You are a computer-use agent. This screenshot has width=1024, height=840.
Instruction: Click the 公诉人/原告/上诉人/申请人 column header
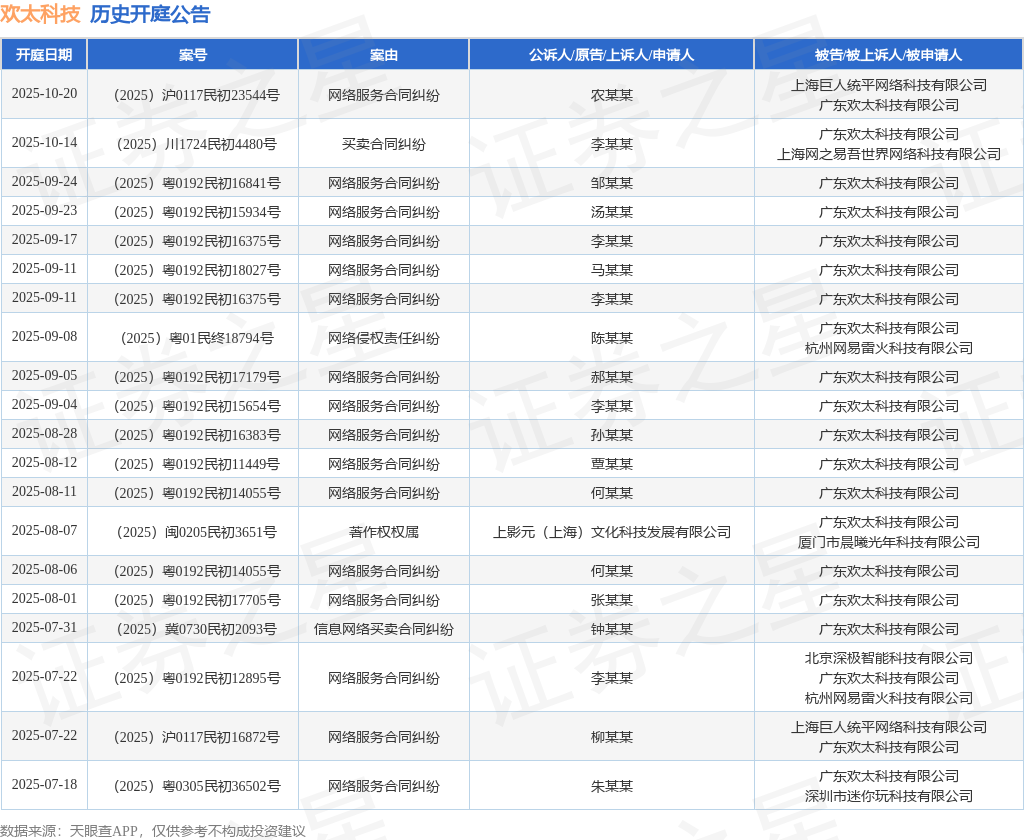tap(611, 55)
